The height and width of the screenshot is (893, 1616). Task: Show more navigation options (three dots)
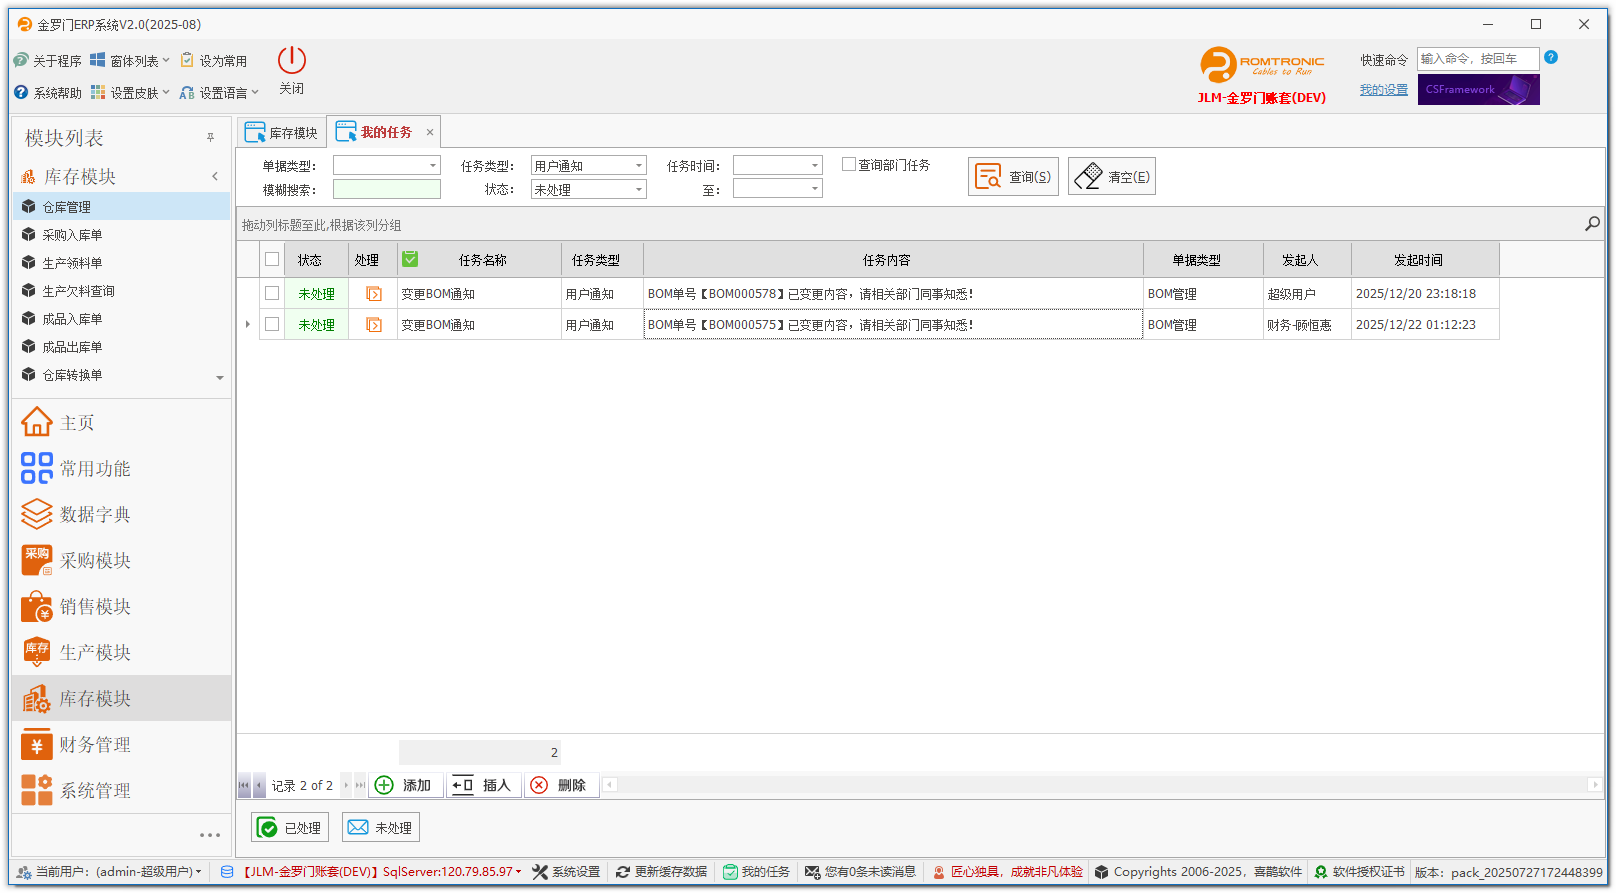point(210,835)
